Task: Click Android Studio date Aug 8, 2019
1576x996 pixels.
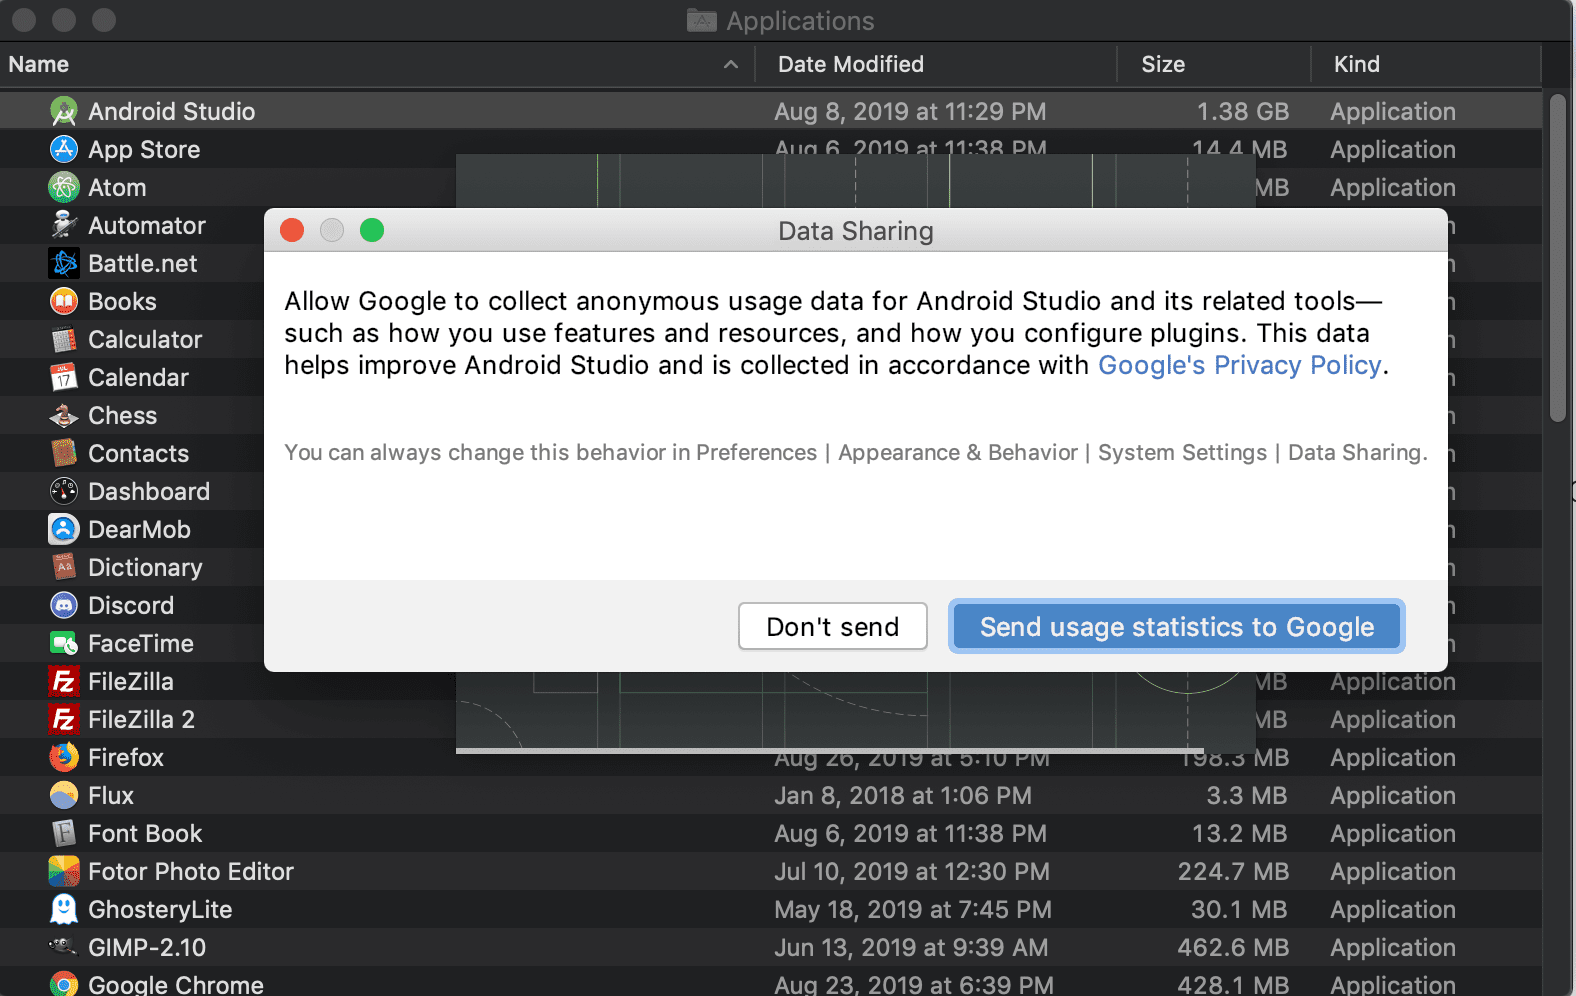Action: [910, 111]
